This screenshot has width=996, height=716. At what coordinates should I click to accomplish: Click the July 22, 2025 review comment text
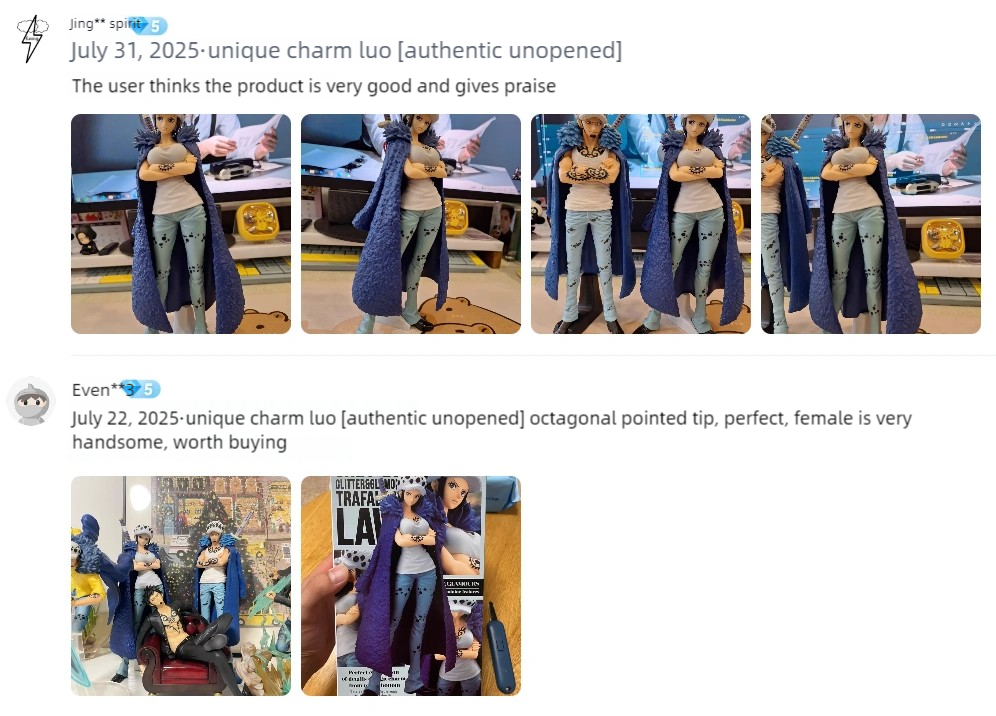click(492, 430)
